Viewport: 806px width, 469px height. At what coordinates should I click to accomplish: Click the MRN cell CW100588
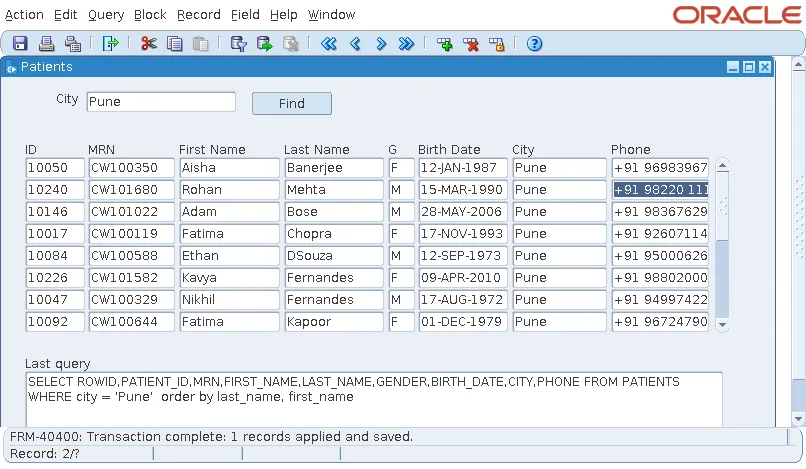pyautogui.click(x=132, y=256)
